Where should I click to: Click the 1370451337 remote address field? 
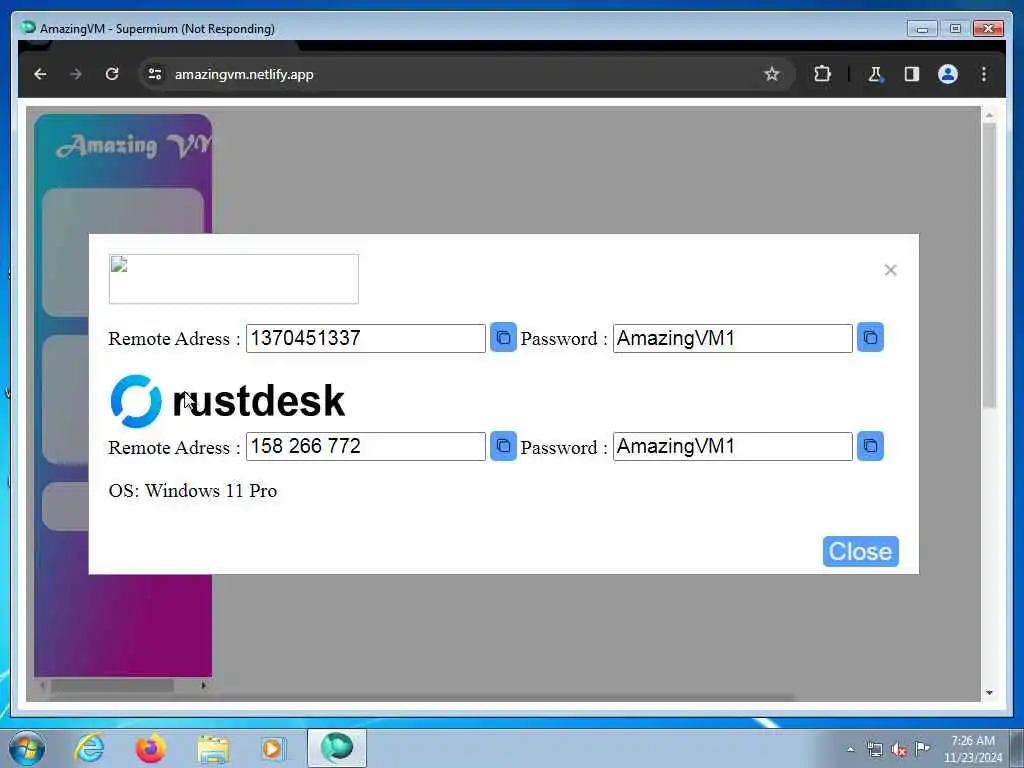coord(366,338)
